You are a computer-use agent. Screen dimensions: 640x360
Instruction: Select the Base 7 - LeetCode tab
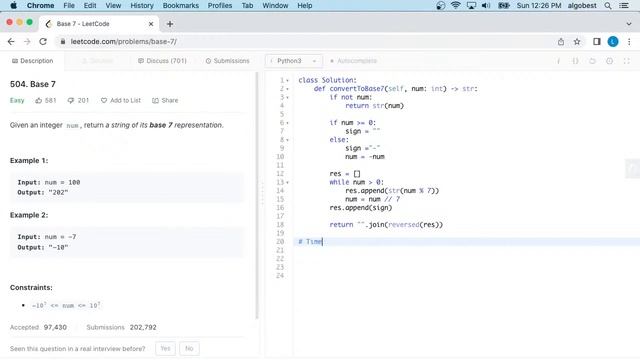100,24
